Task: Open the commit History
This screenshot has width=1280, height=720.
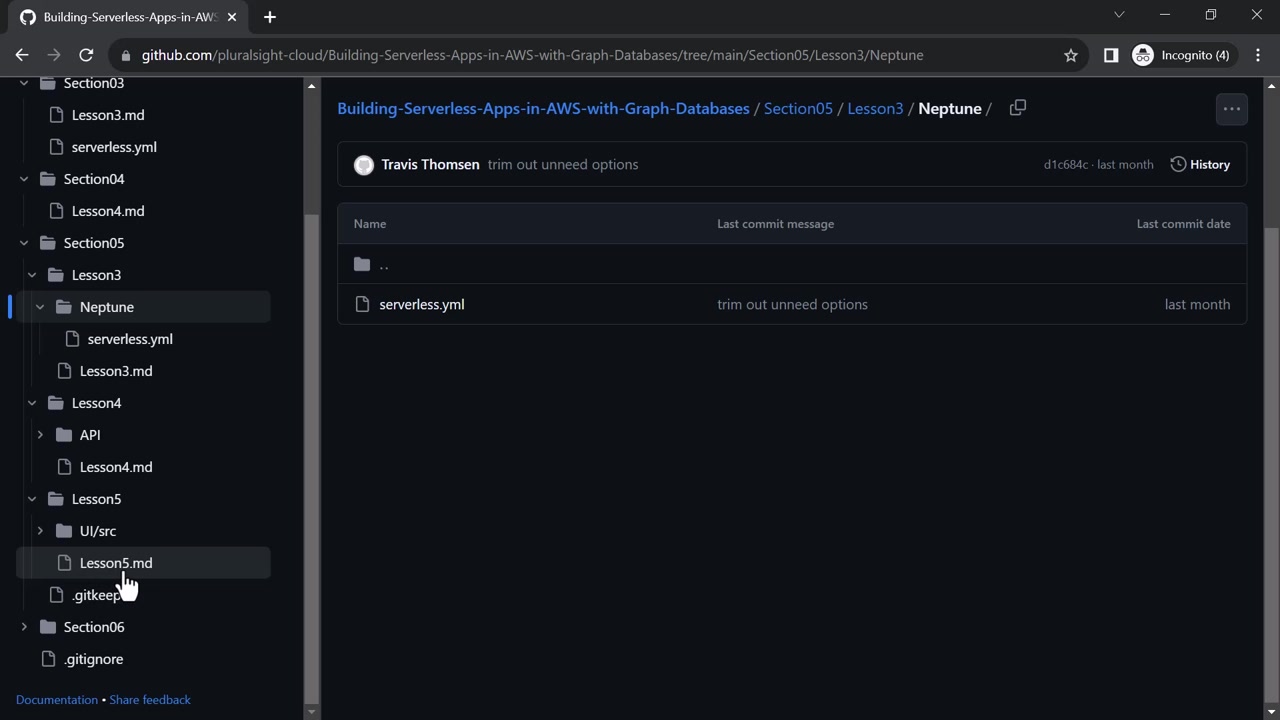Action: [1200, 164]
